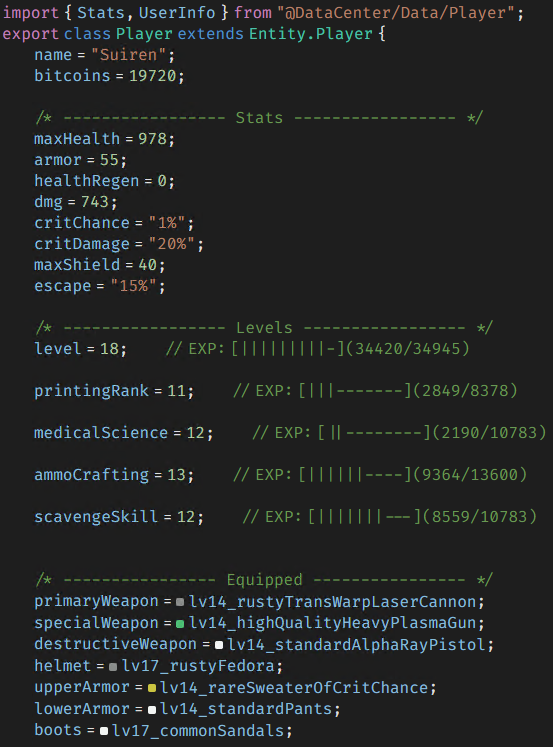Click the Entity.Player class reference
Image resolution: width=553 pixels, height=747 pixels.
(311, 34)
